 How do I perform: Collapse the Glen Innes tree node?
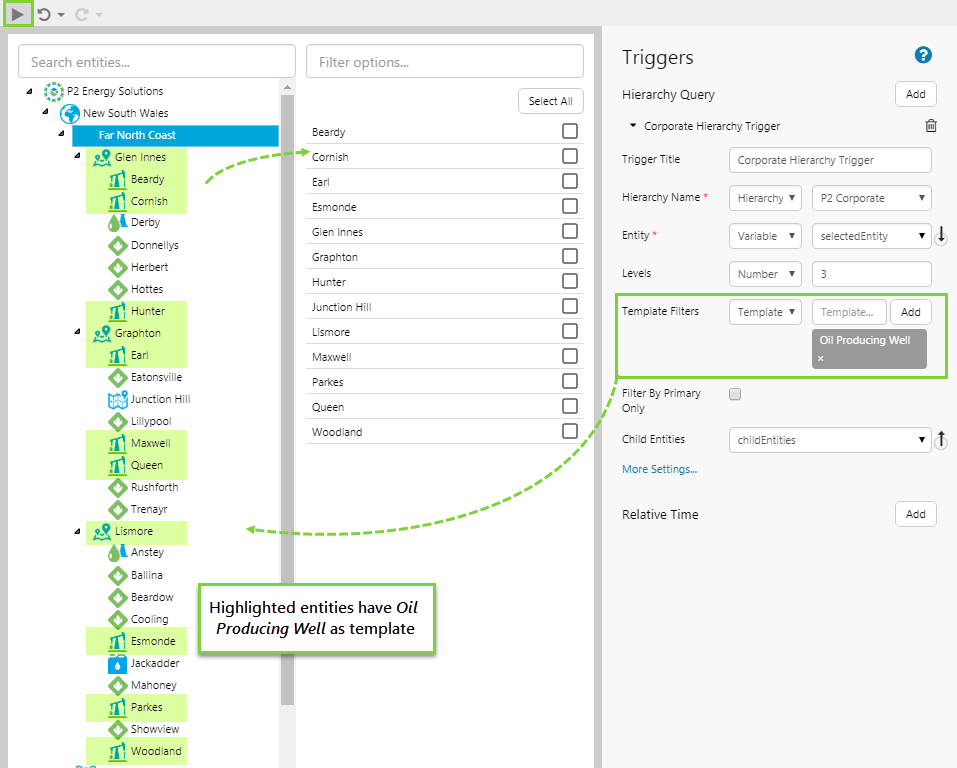[78, 156]
